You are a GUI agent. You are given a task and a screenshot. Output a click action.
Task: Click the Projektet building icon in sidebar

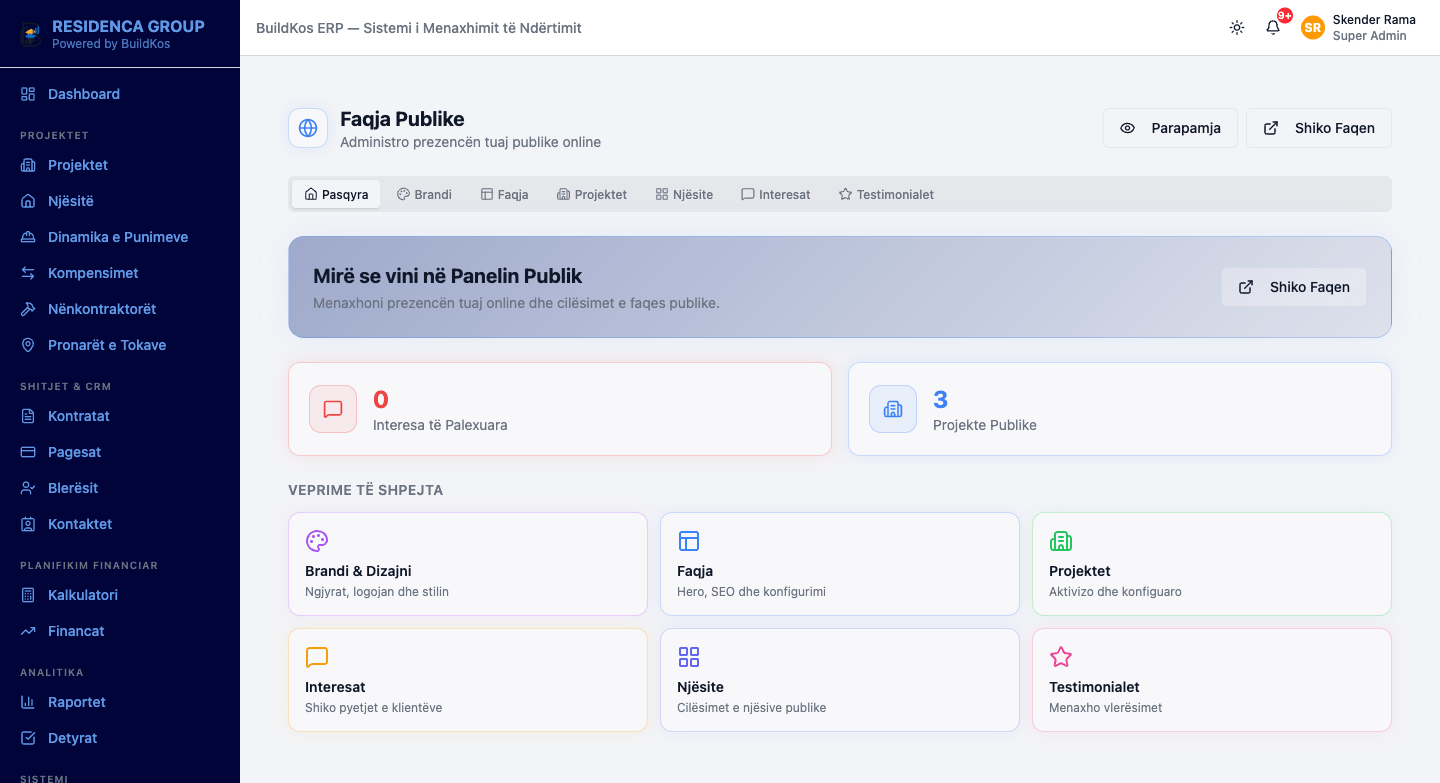pos(28,165)
